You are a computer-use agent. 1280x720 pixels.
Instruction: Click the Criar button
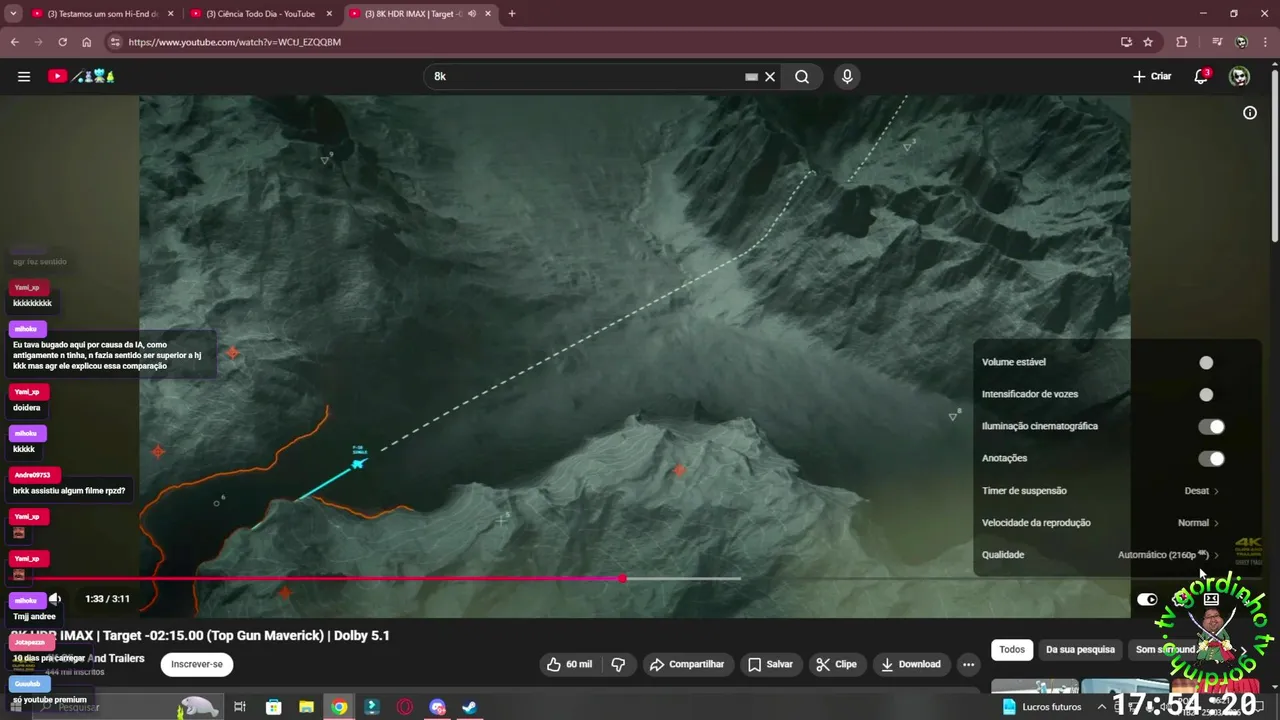1152,76
